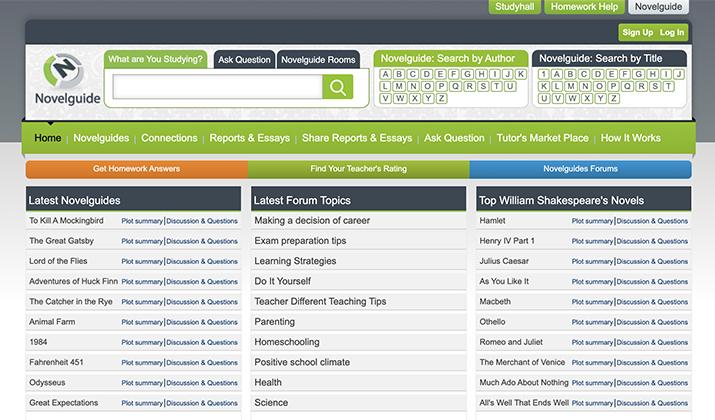Open To Kill A Mockingbird plot summary
Image resolution: width=715 pixels, height=420 pixels.
coord(142,221)
